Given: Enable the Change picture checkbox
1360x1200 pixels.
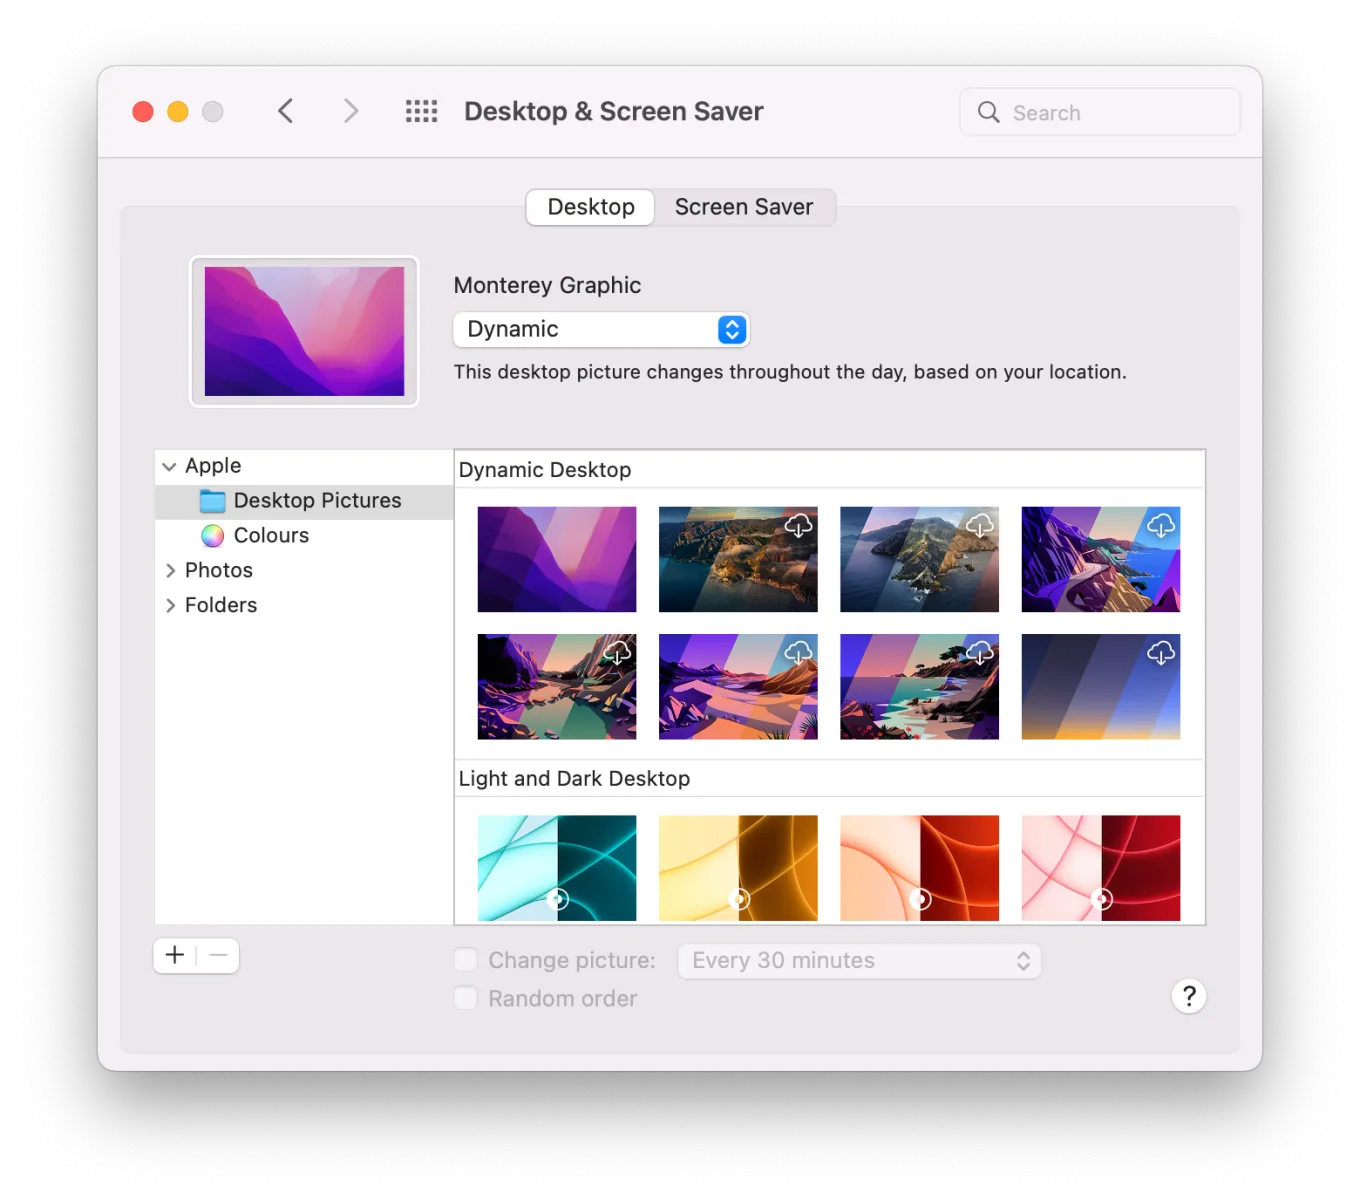Looking at the screenshot, I should coord(465,959).
